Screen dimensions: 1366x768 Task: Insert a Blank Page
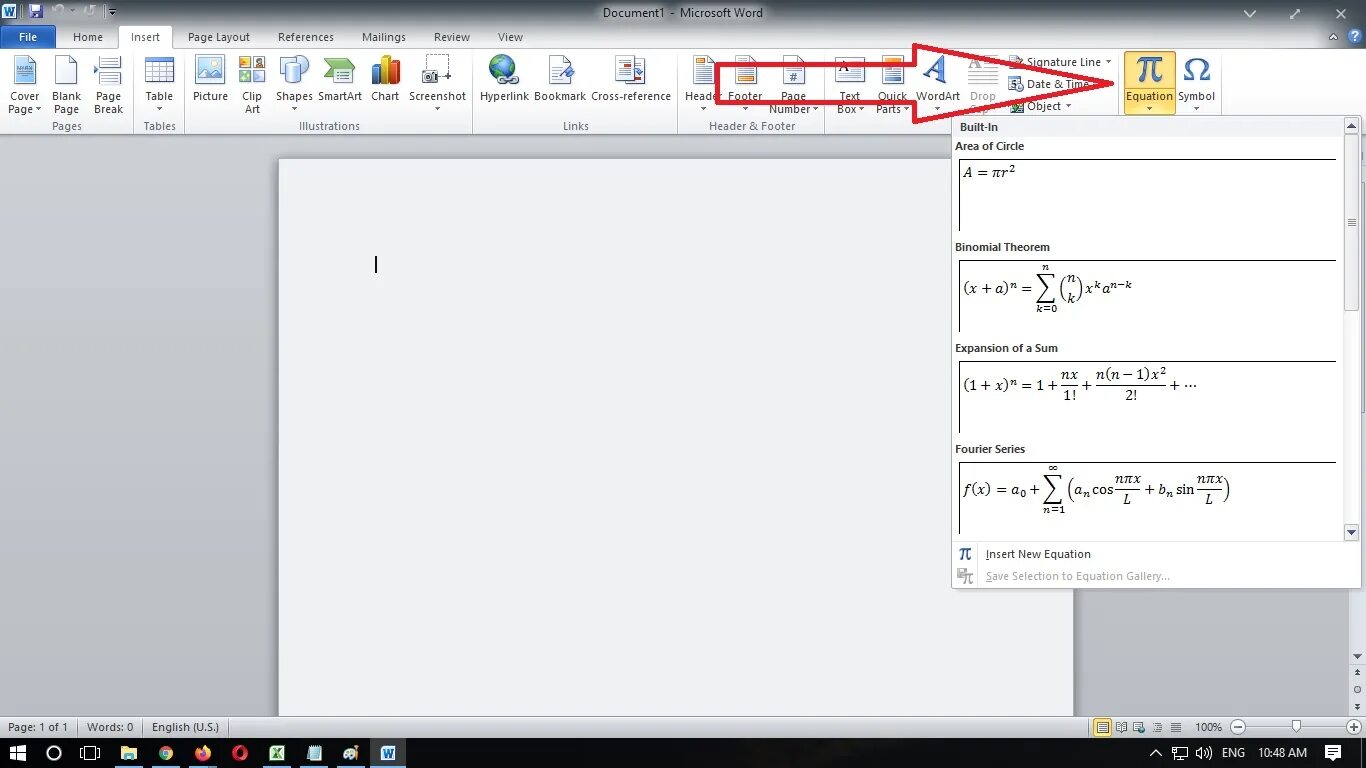66,85
